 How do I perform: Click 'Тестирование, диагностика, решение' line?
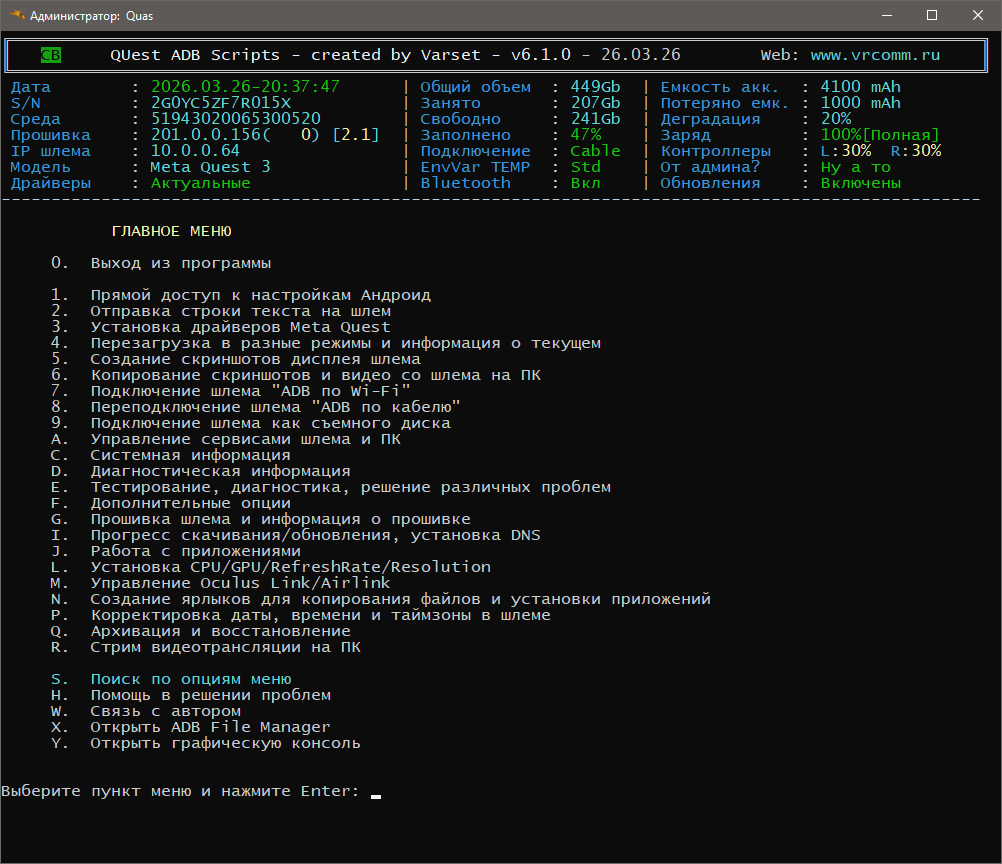(351, 487)
